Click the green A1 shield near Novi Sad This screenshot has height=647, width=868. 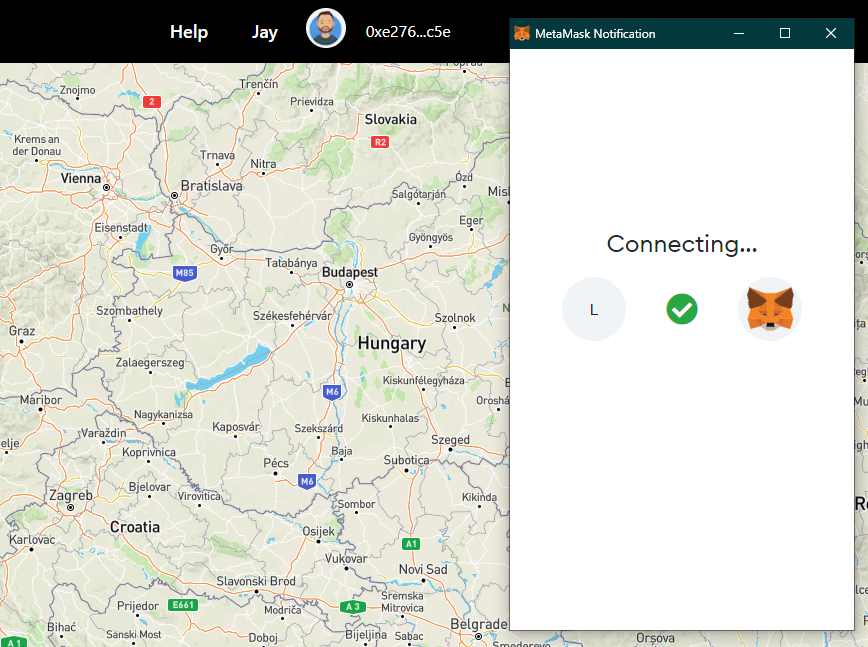click(x=411, y=544)
